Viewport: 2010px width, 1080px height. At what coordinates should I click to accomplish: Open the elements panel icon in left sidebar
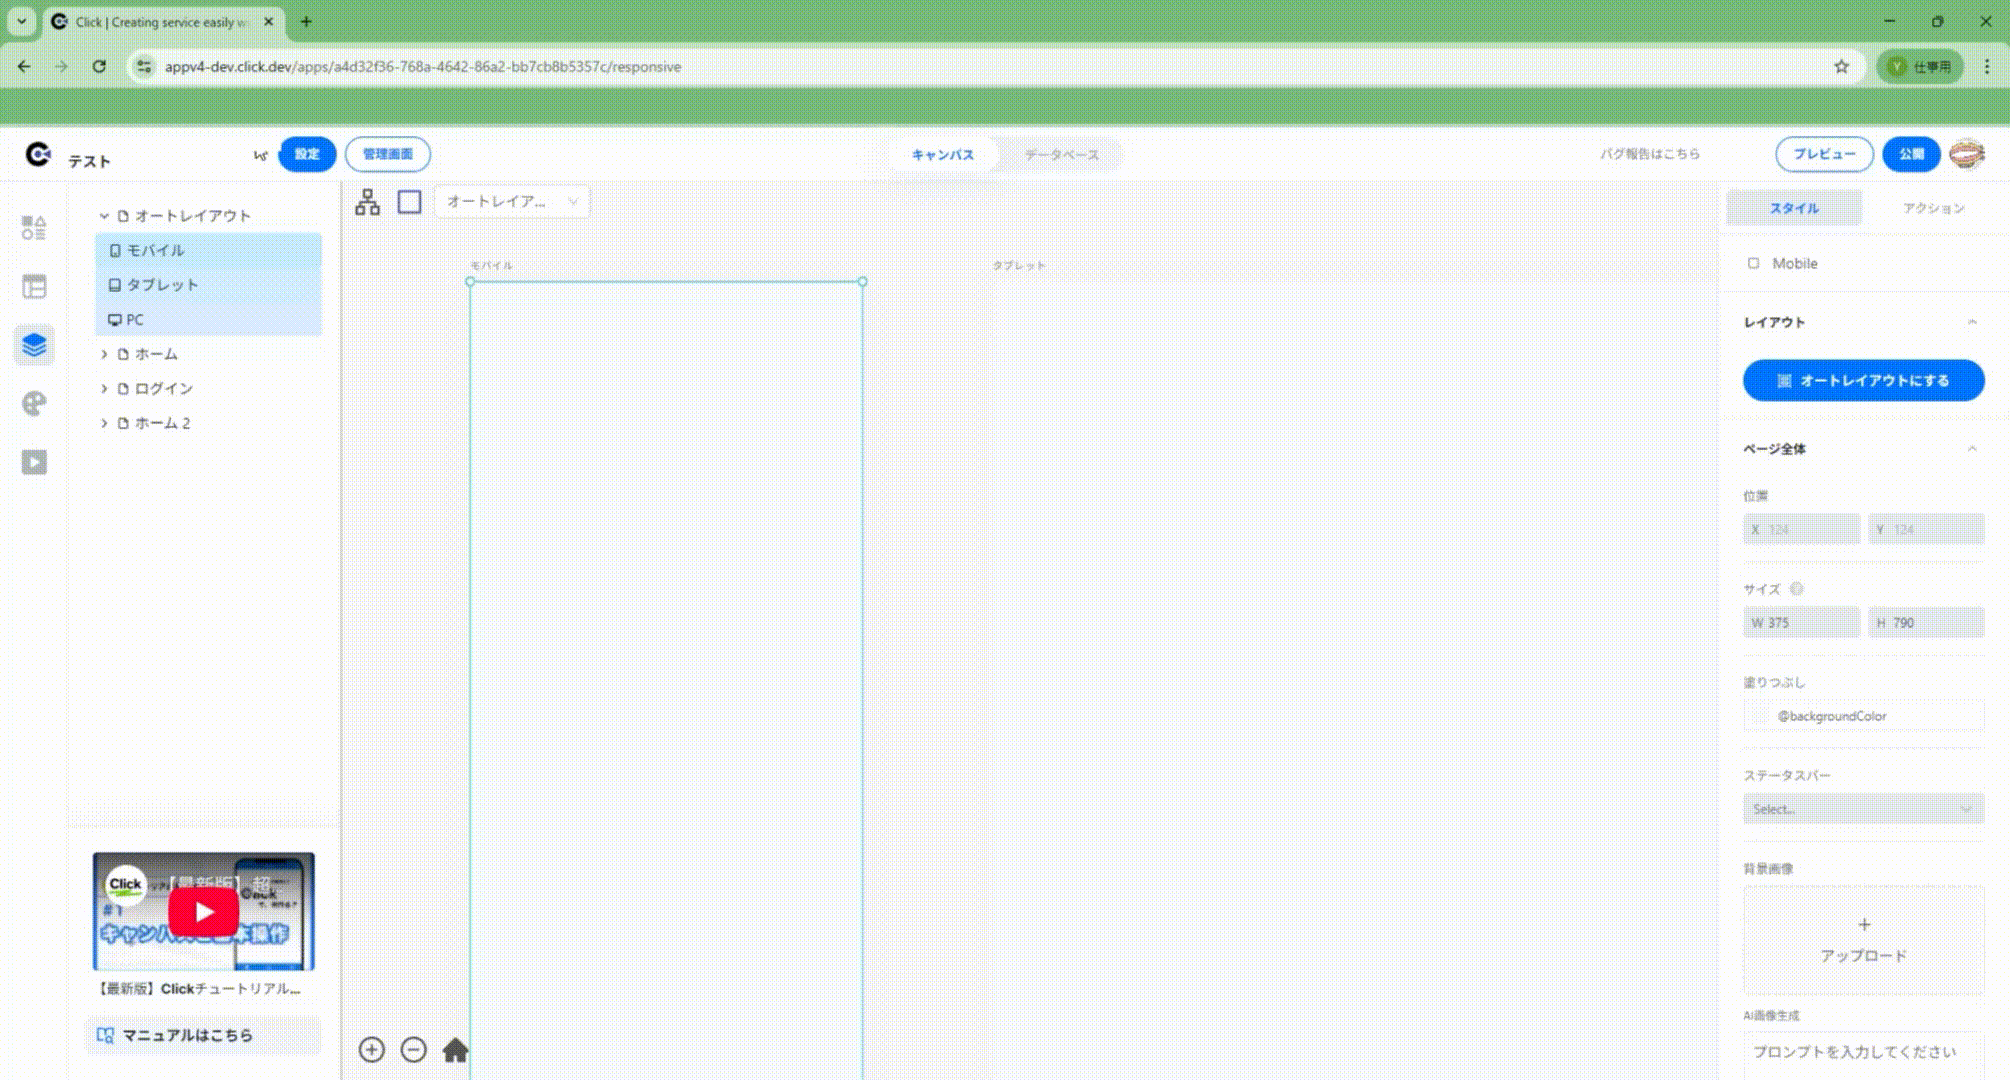[x=34, y=228]
